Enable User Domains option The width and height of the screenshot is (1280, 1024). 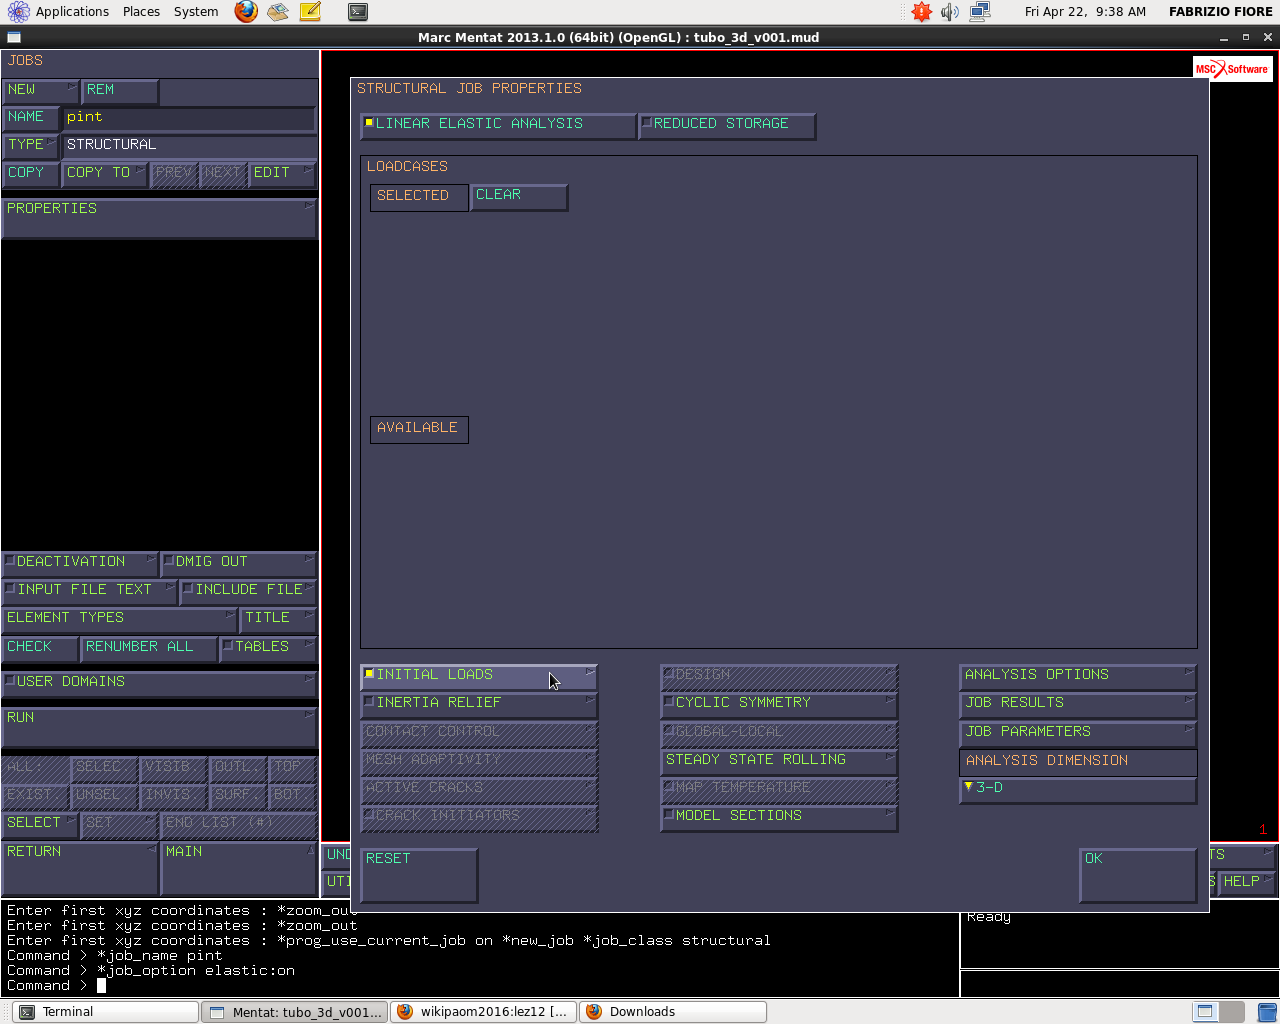click(x=159, y=683)
